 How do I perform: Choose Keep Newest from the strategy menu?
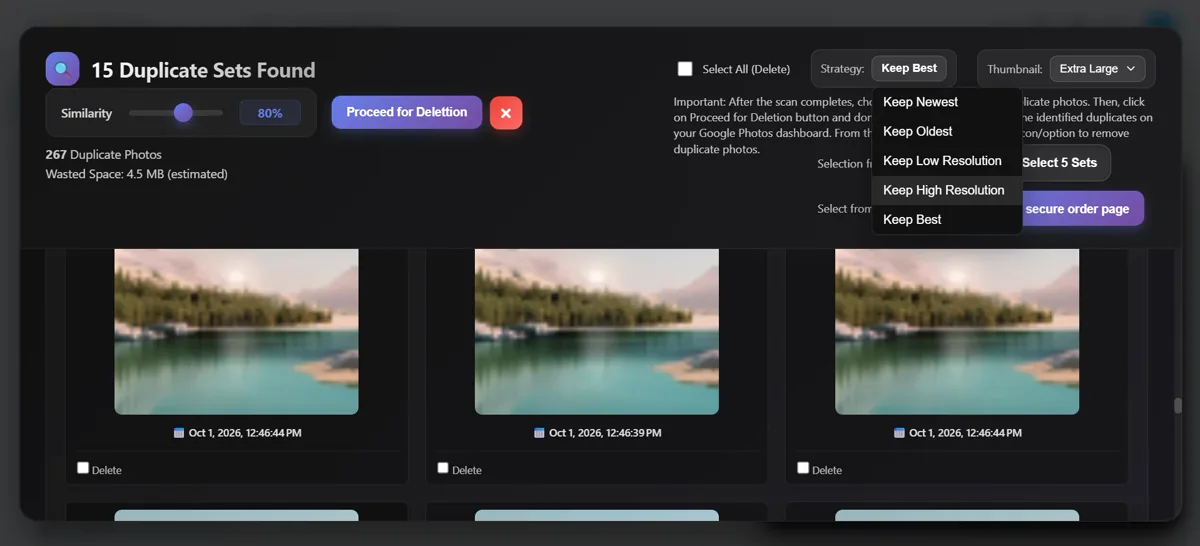(x=946, y=102)
